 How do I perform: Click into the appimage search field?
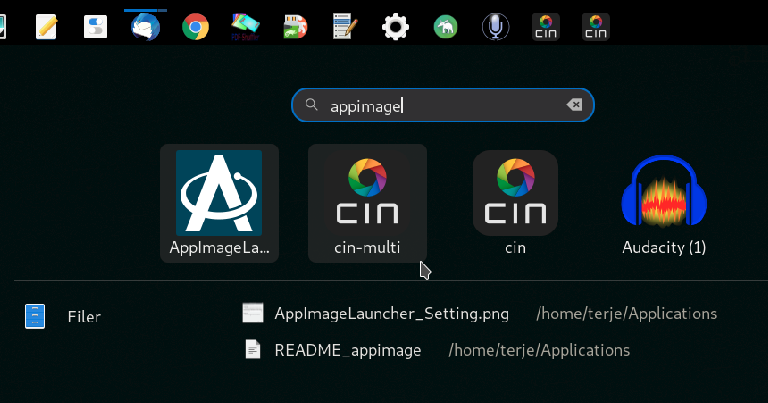point(440,105)
